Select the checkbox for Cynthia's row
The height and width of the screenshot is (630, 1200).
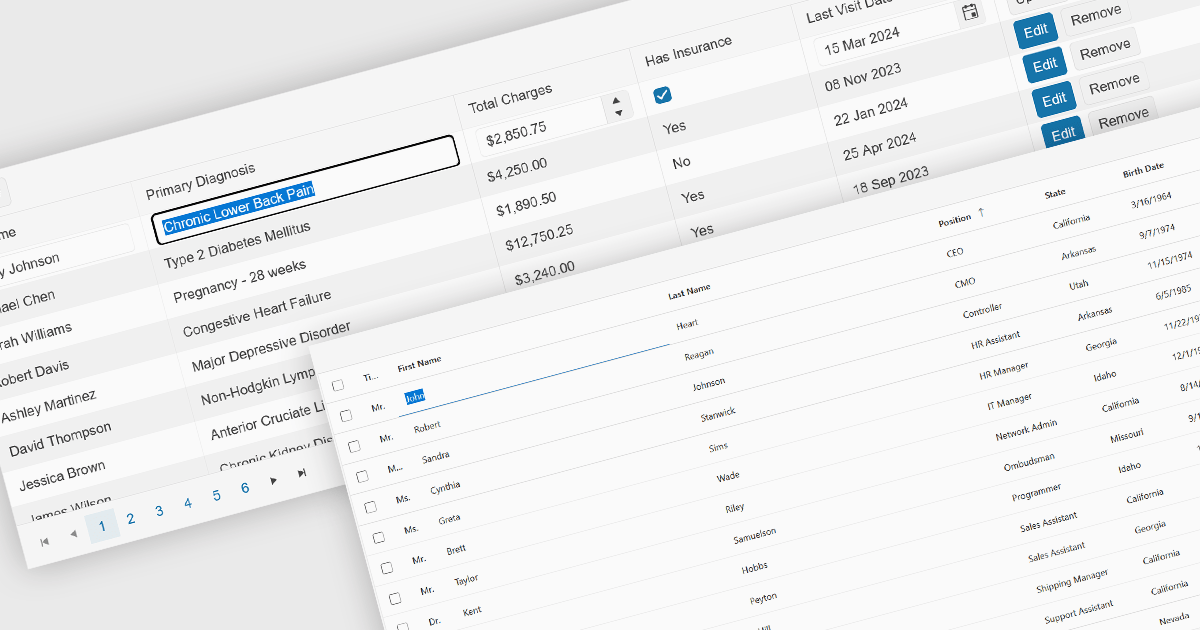370,507
